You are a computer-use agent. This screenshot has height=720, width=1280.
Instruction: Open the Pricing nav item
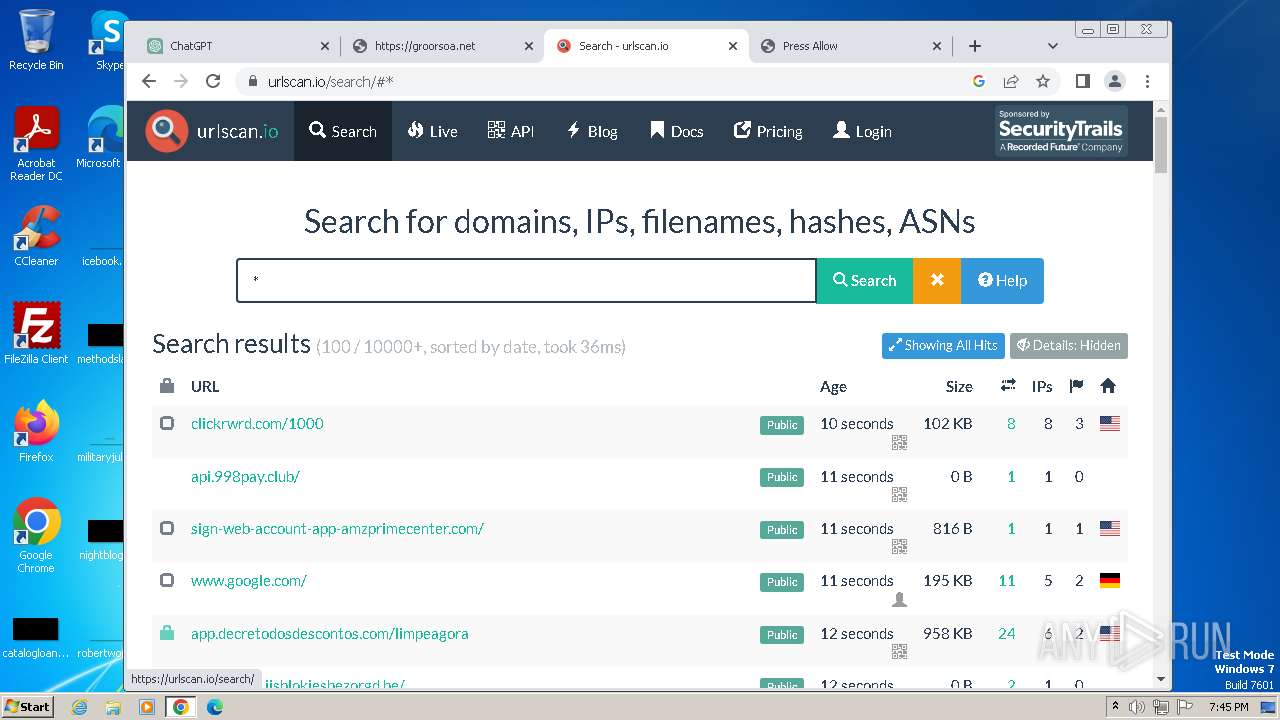point(768,131)
